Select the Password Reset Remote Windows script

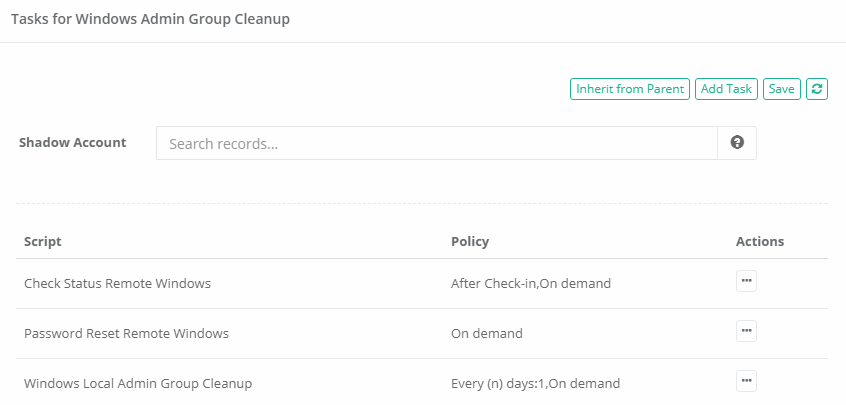126,333
